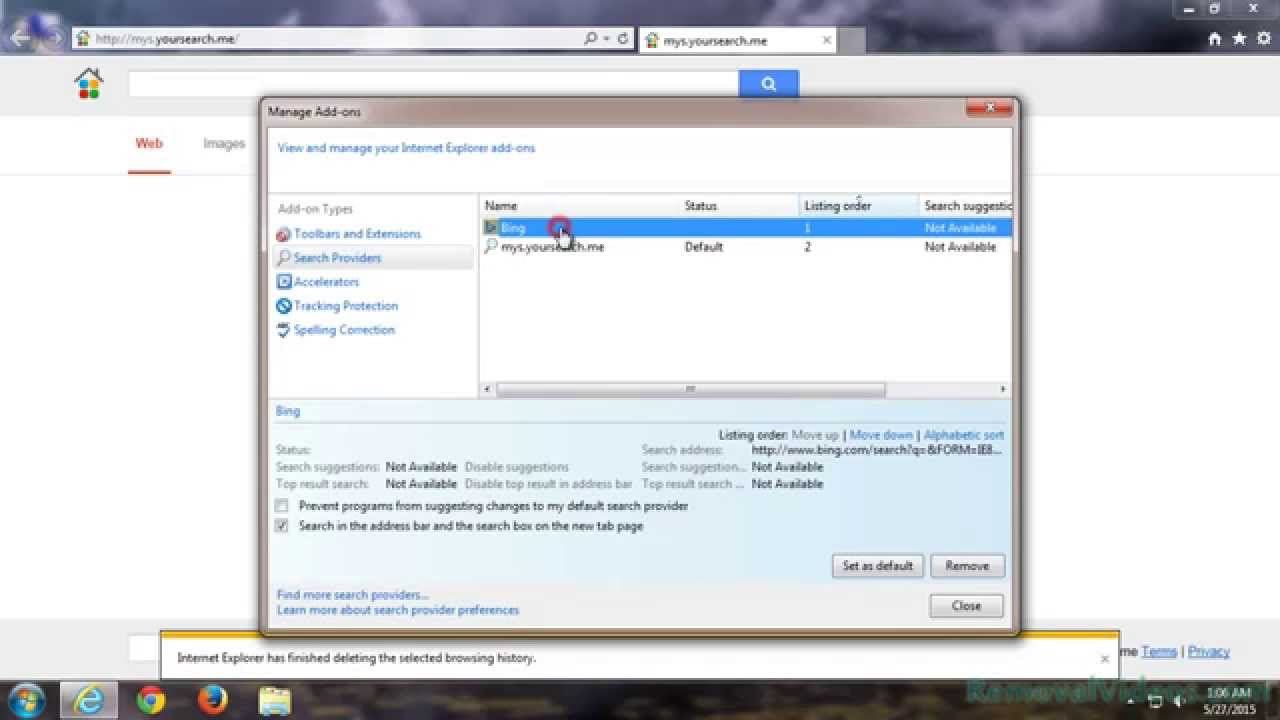Open Internet Explorer home icon at top right
This screenshot has width=1280, height=720.
click(1215, 39)
